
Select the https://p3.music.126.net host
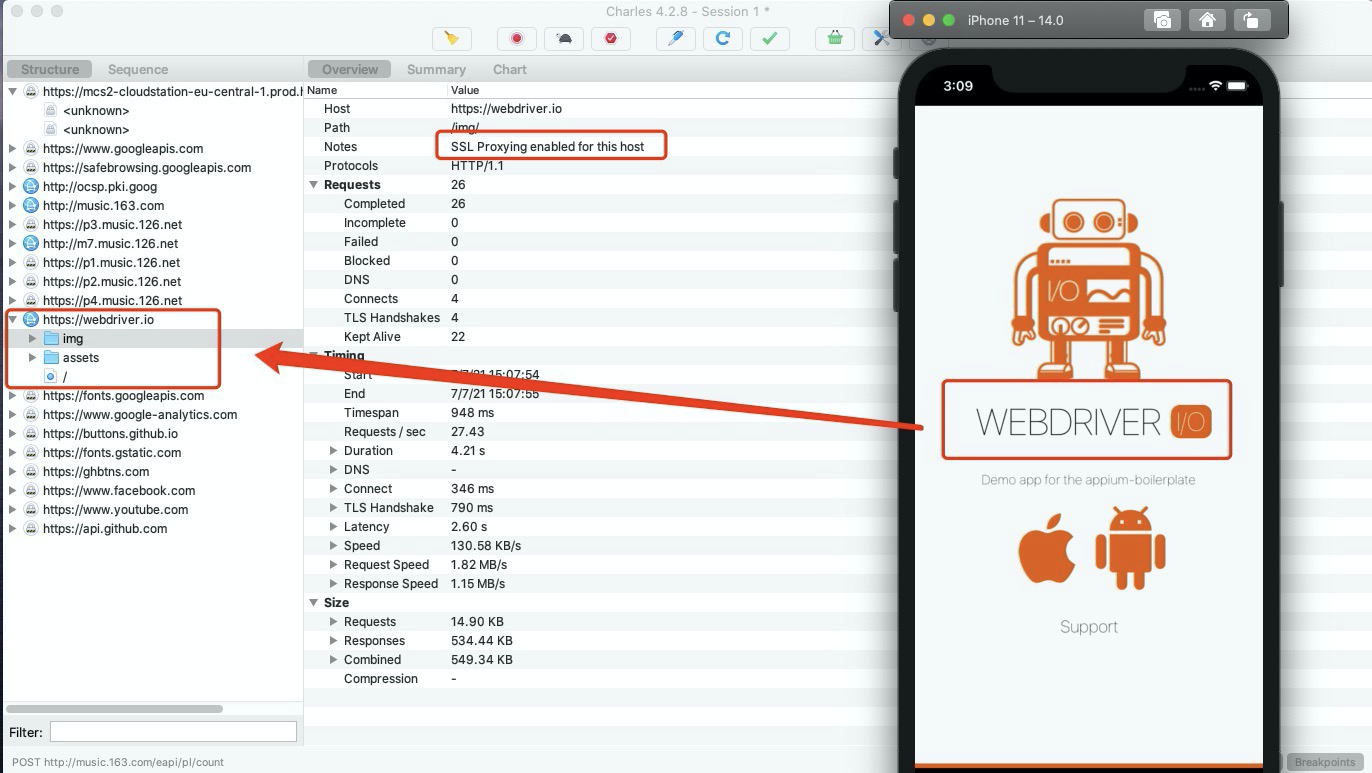pyautogui.click(x=112, y=225)
